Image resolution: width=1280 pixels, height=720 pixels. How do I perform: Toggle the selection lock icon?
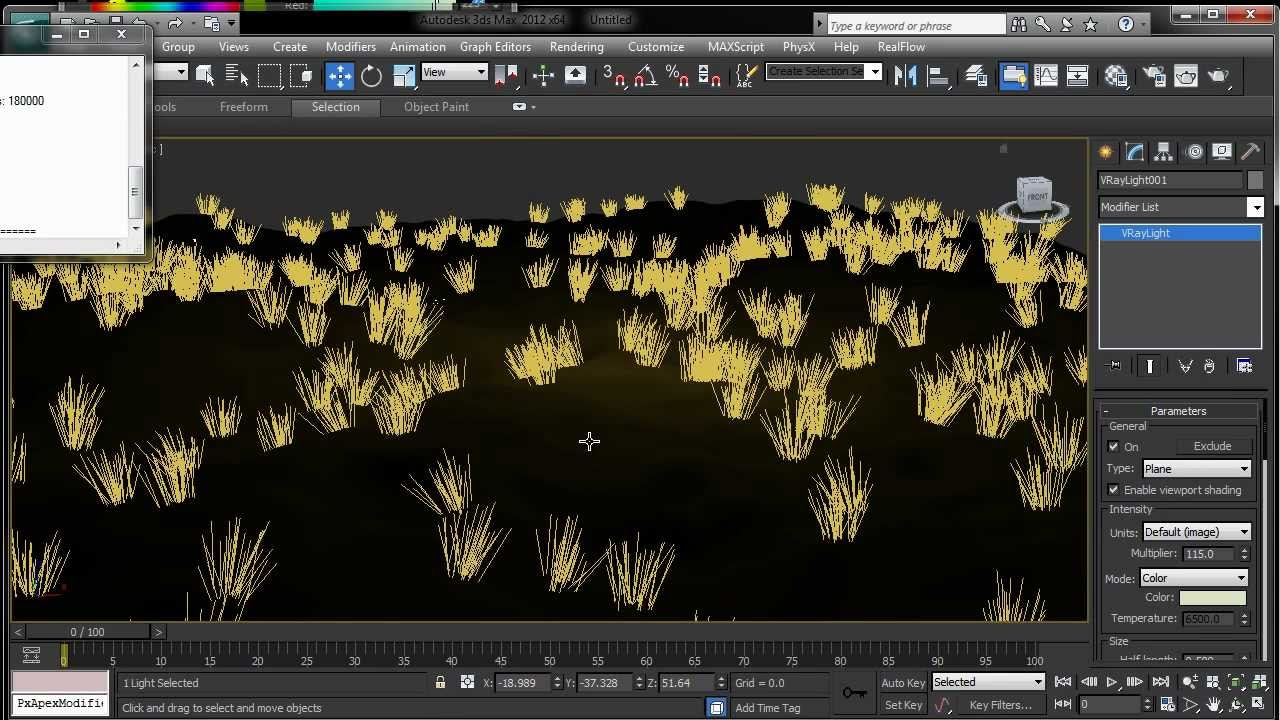click(x=440, y=683)
